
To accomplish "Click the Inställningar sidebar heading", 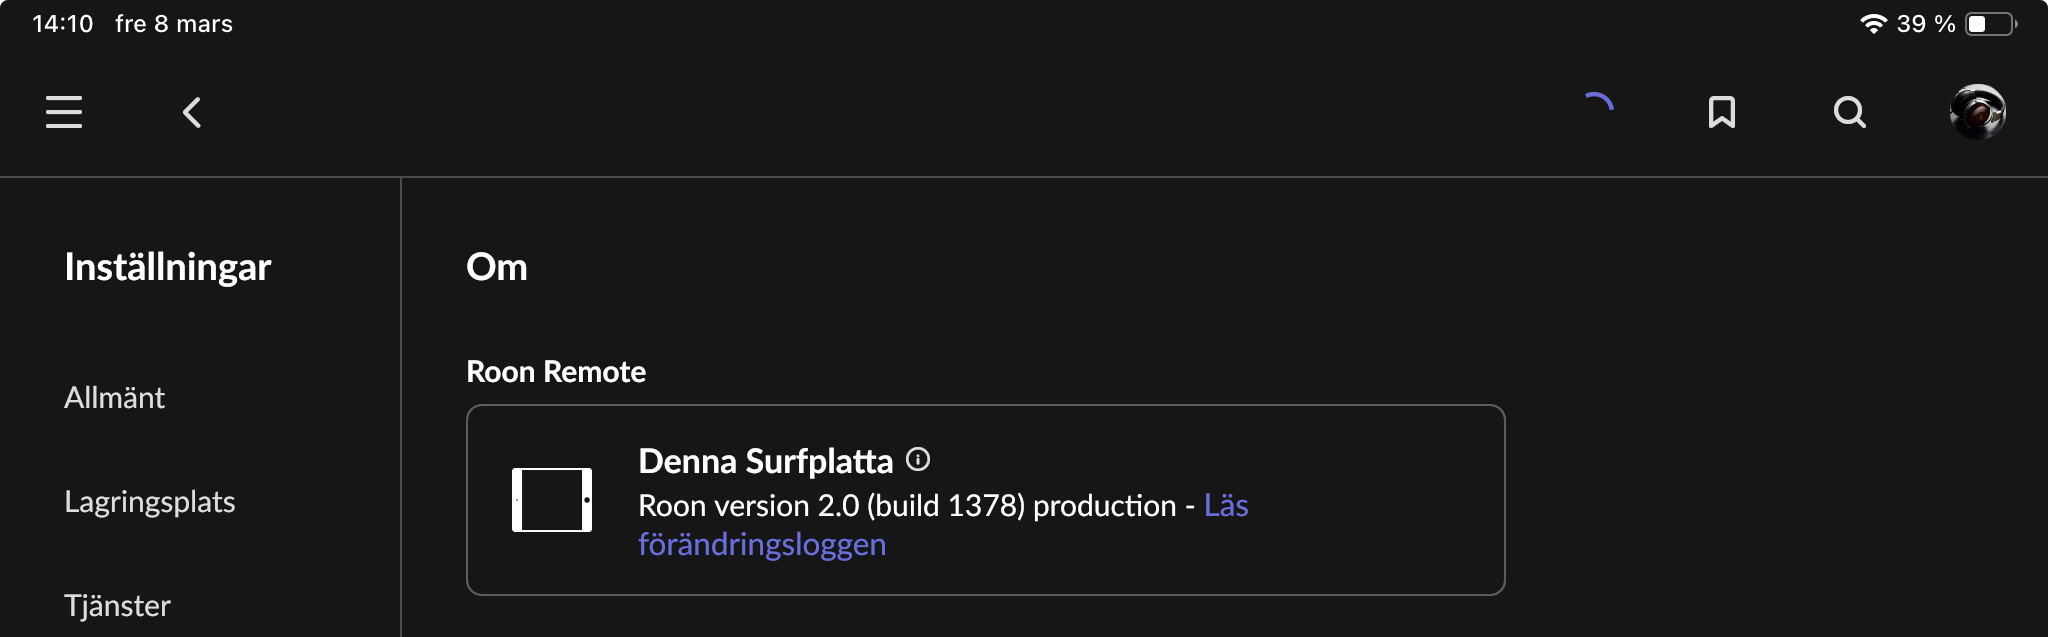I will (168, 267).
